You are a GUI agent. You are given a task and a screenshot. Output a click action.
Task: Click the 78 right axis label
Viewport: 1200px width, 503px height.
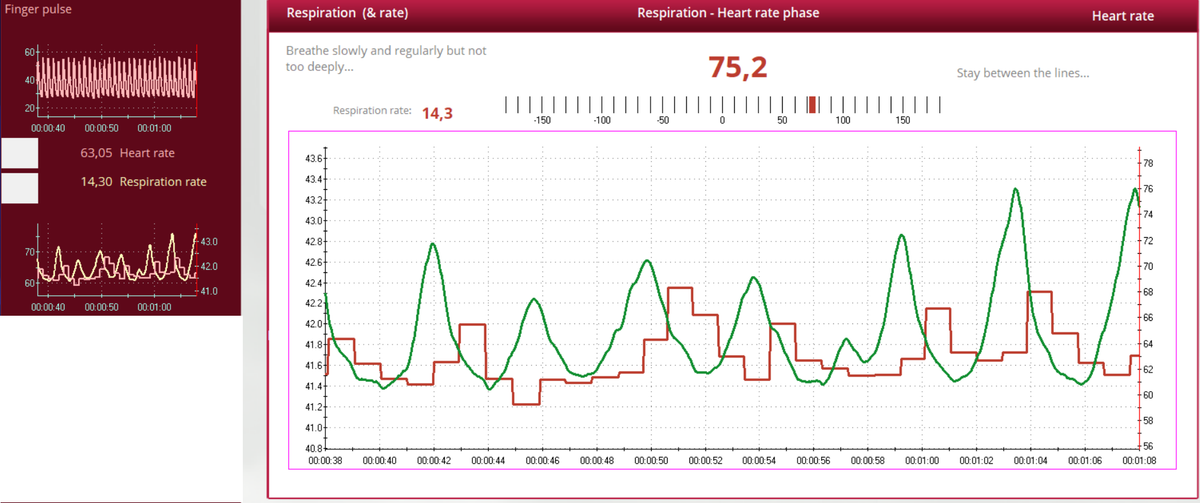[1148, 162]
